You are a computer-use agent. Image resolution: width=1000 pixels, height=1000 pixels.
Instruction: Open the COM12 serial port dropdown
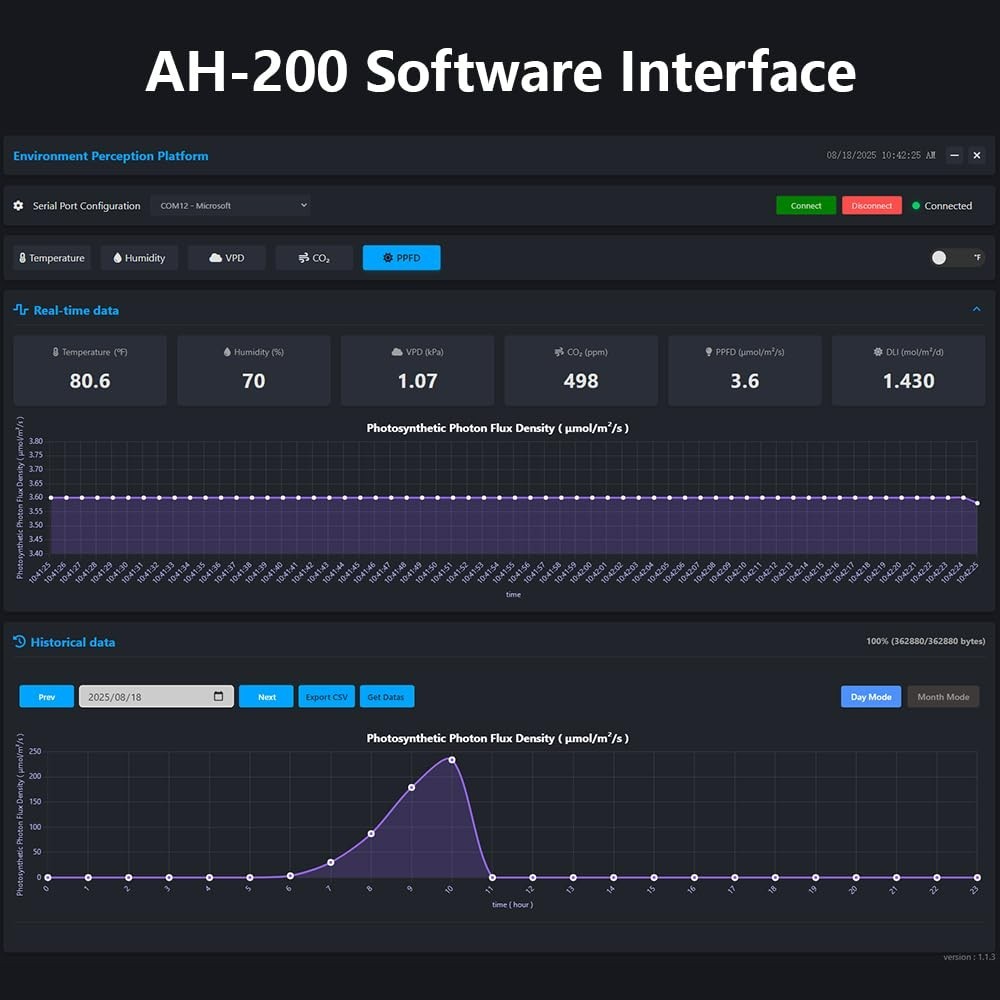click(x=230, y=205)
